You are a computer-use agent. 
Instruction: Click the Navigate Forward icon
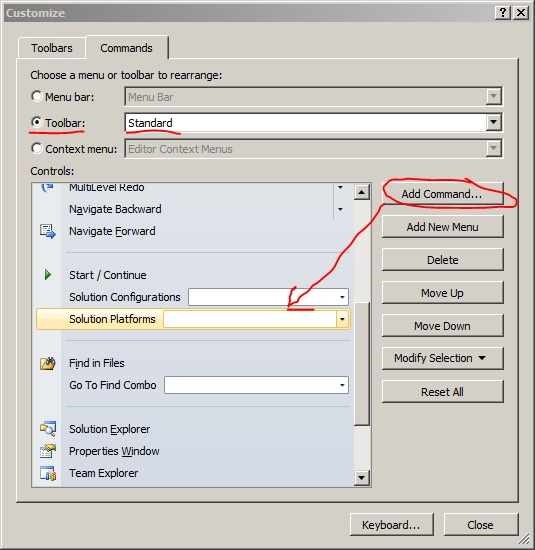[x=47, y=232]
